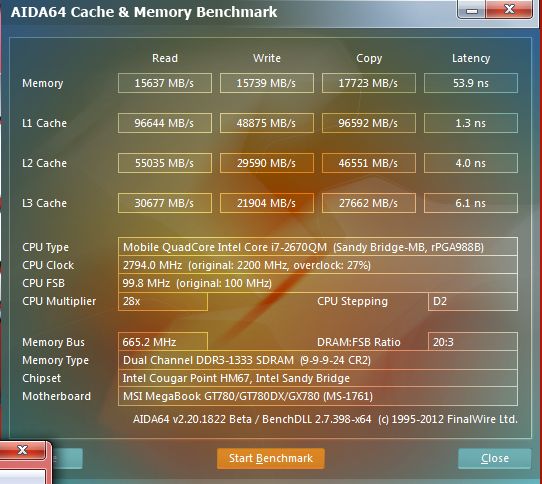Select L3 Cache latency 6.1 ns
Screen dimensions: 542x484
[470, 203]
